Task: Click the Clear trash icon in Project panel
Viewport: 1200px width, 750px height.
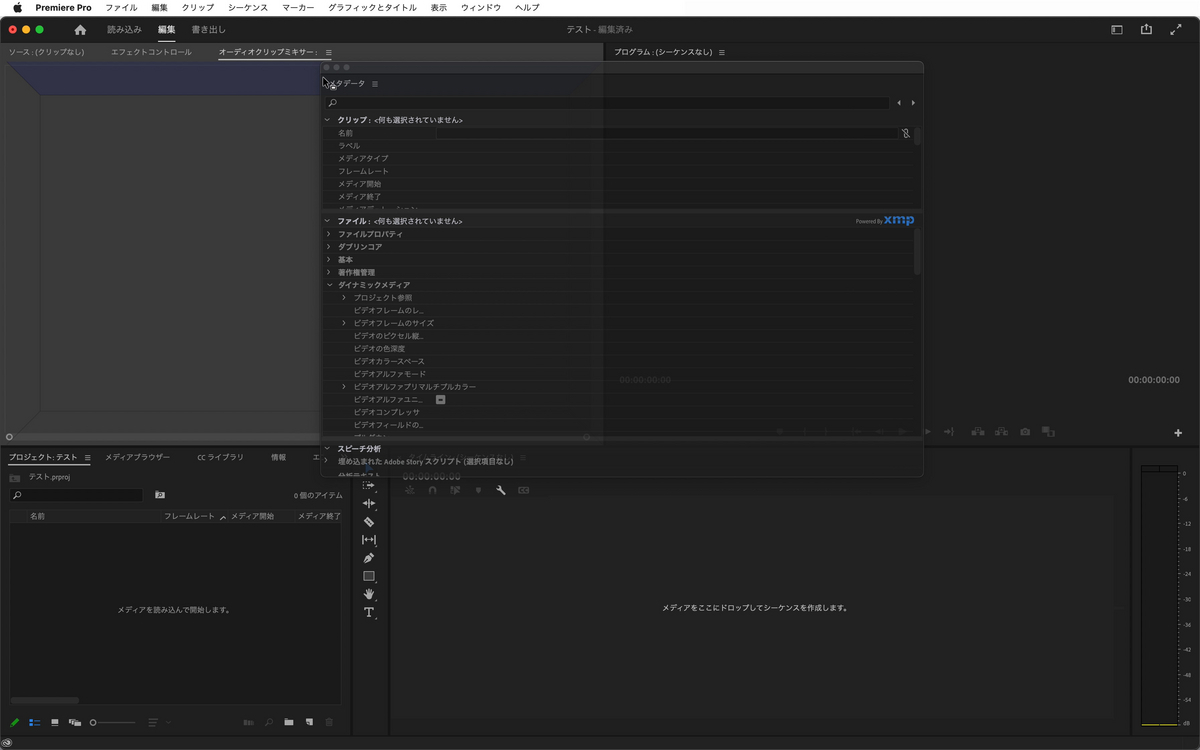Action: [x=329, y=722]
